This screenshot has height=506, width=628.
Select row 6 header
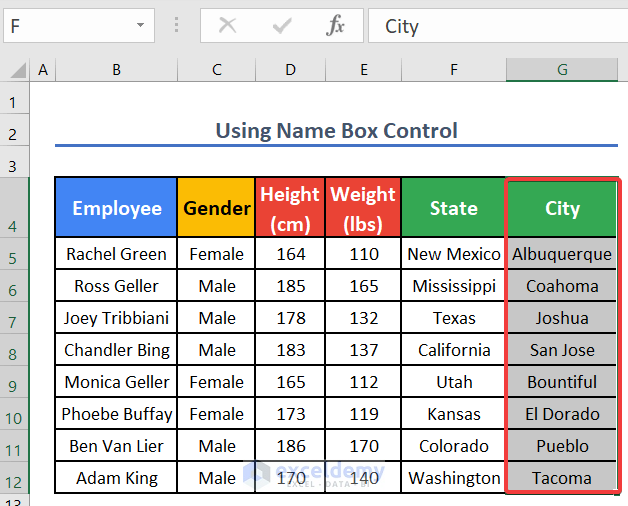click(x=14, y=286)
